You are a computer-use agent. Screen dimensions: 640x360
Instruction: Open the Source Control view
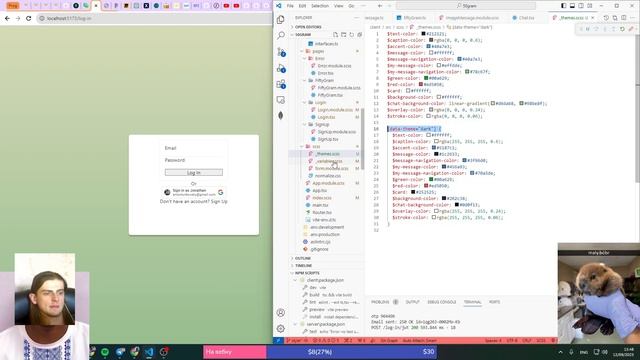point(281,52)
